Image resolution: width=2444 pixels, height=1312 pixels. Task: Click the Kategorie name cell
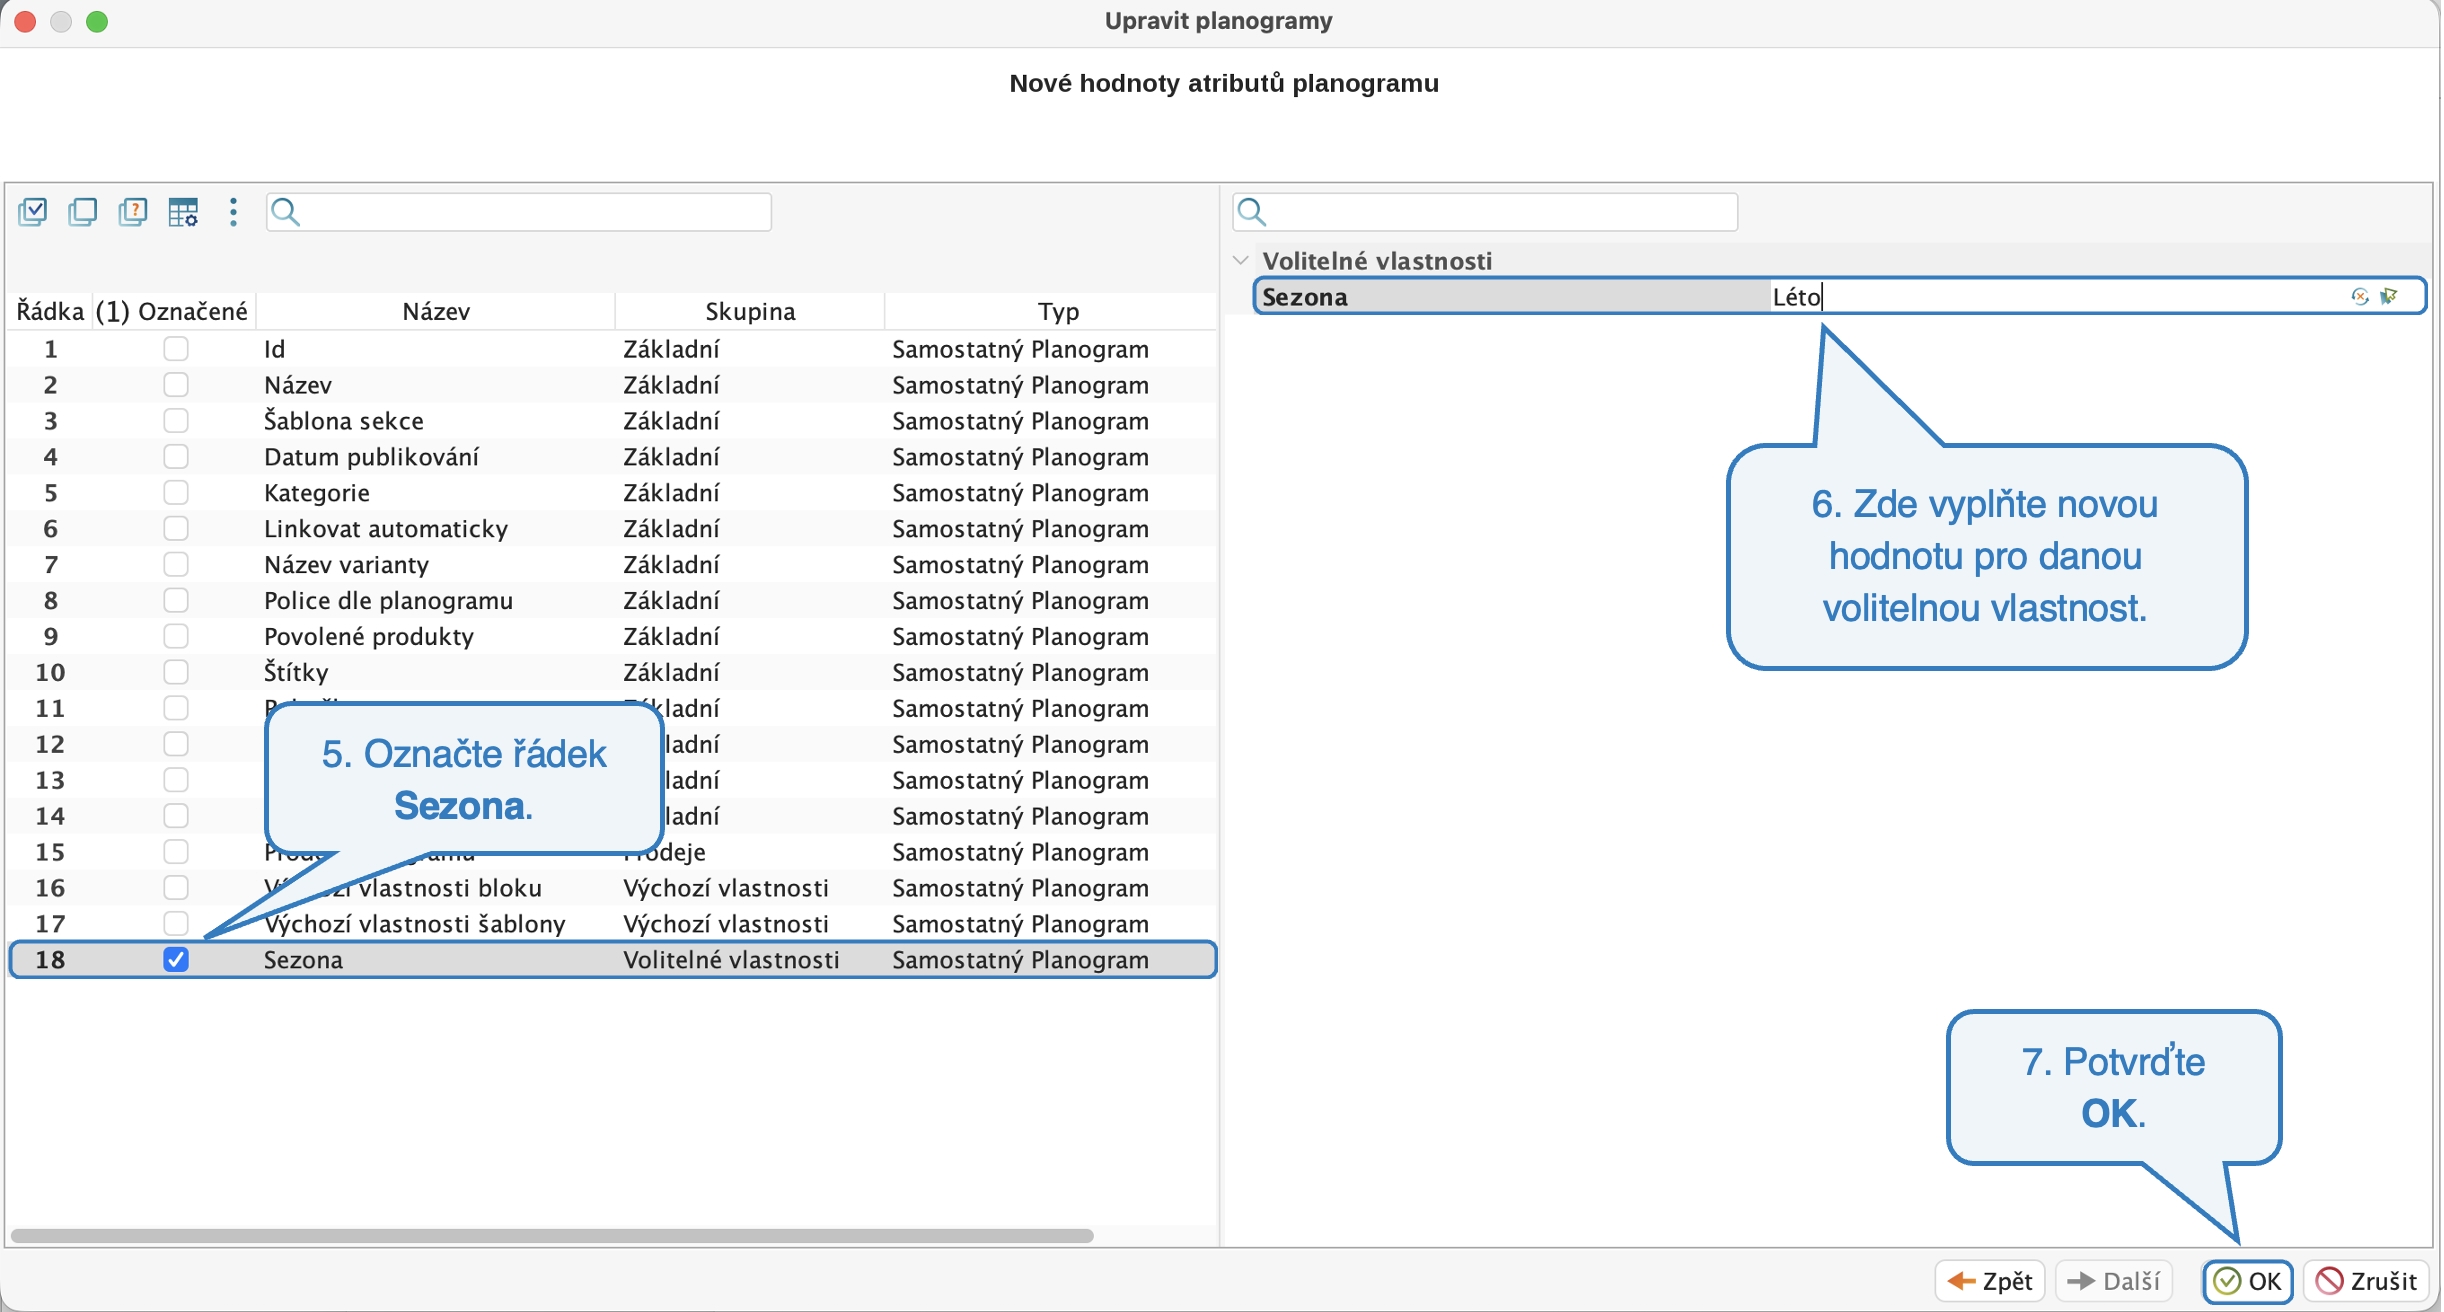[317, 493]
